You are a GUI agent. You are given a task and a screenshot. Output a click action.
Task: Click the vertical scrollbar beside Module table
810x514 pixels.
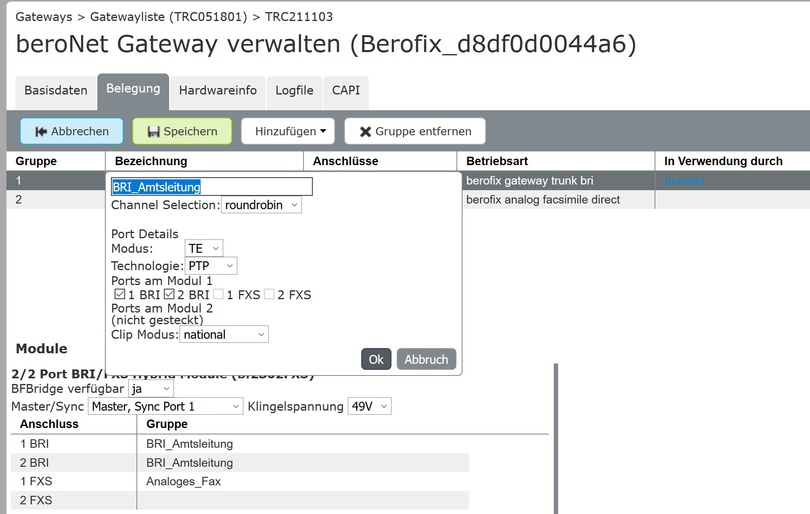point(556,438)
